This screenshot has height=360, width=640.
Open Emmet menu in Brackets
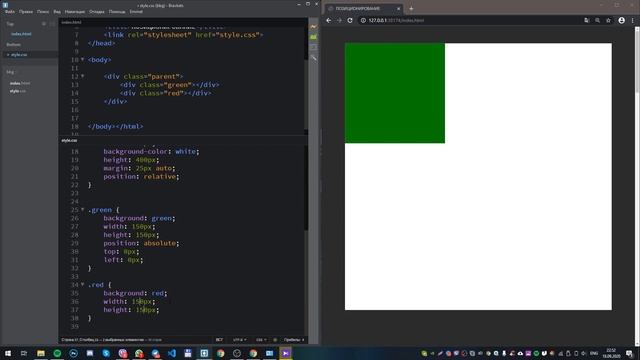(x=136, y=12)
